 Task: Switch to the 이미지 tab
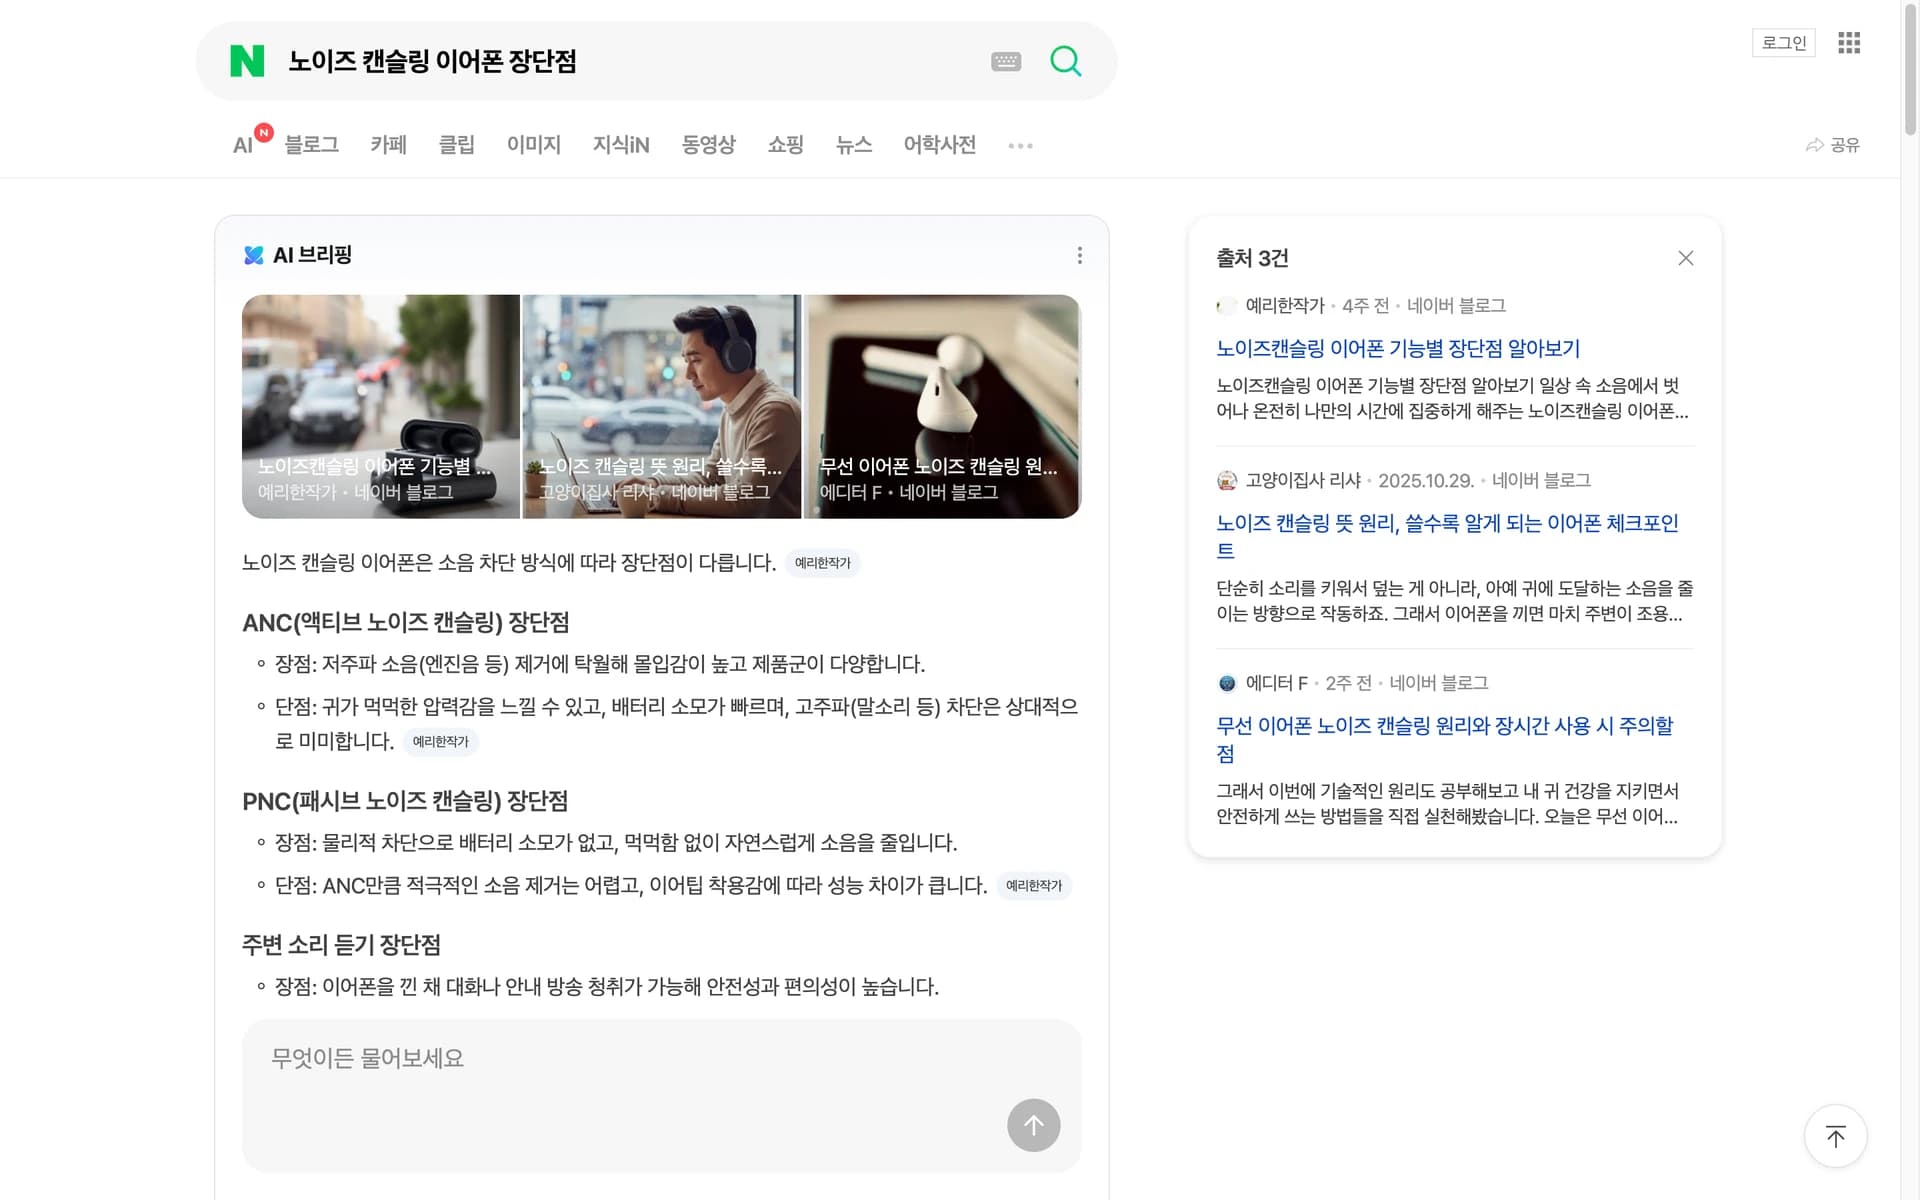534,145
